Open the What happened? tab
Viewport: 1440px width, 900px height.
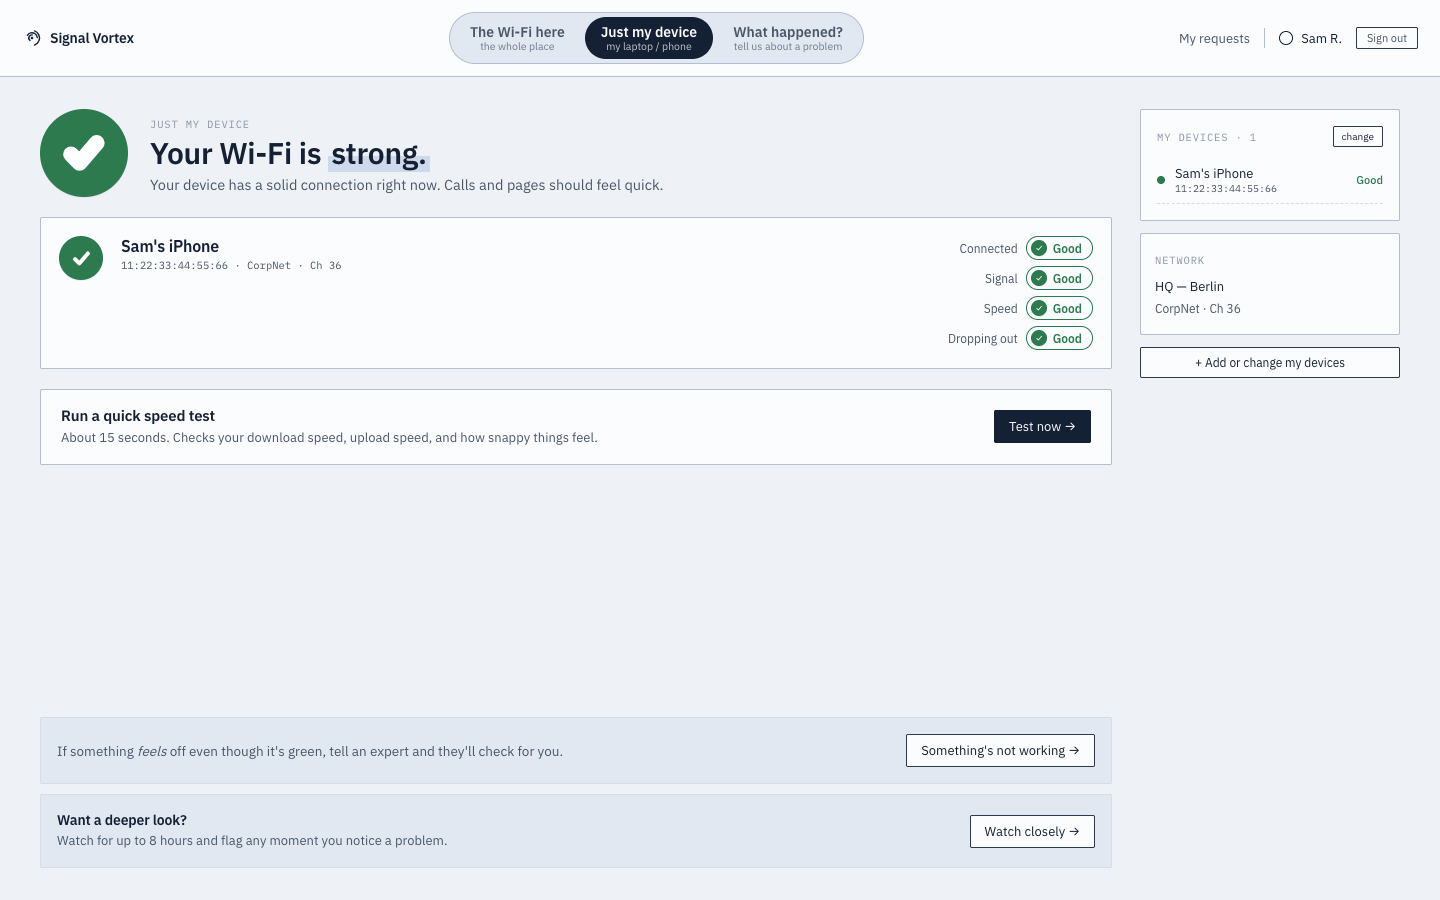788,38
